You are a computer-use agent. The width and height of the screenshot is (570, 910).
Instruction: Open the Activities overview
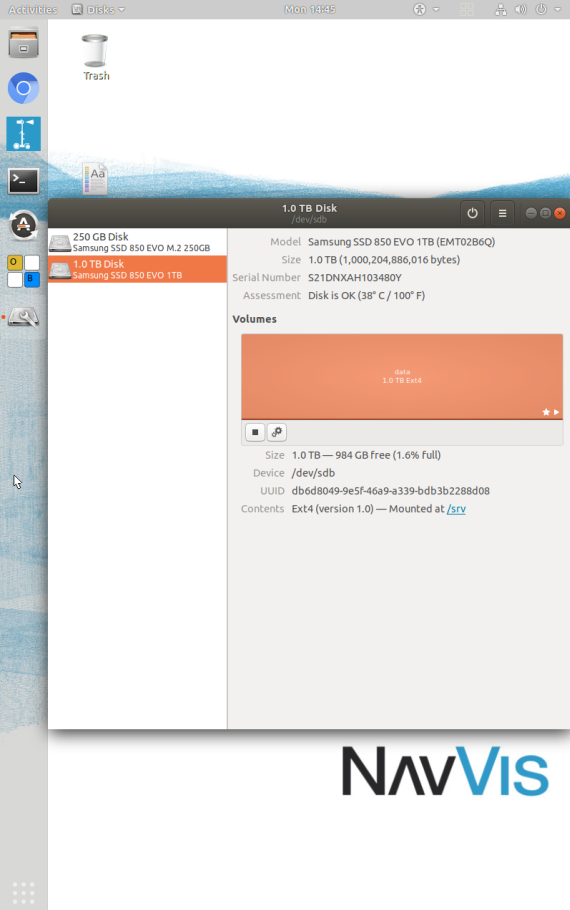pos(33,9)
